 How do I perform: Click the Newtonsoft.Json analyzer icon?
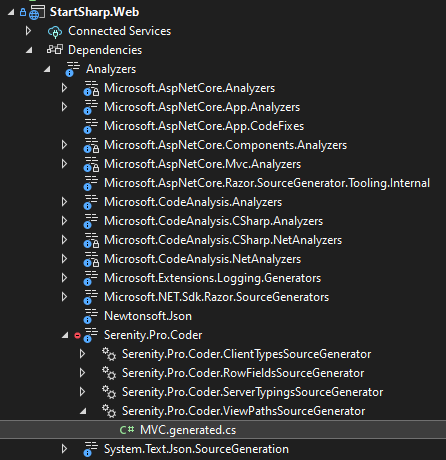point(91,316)
